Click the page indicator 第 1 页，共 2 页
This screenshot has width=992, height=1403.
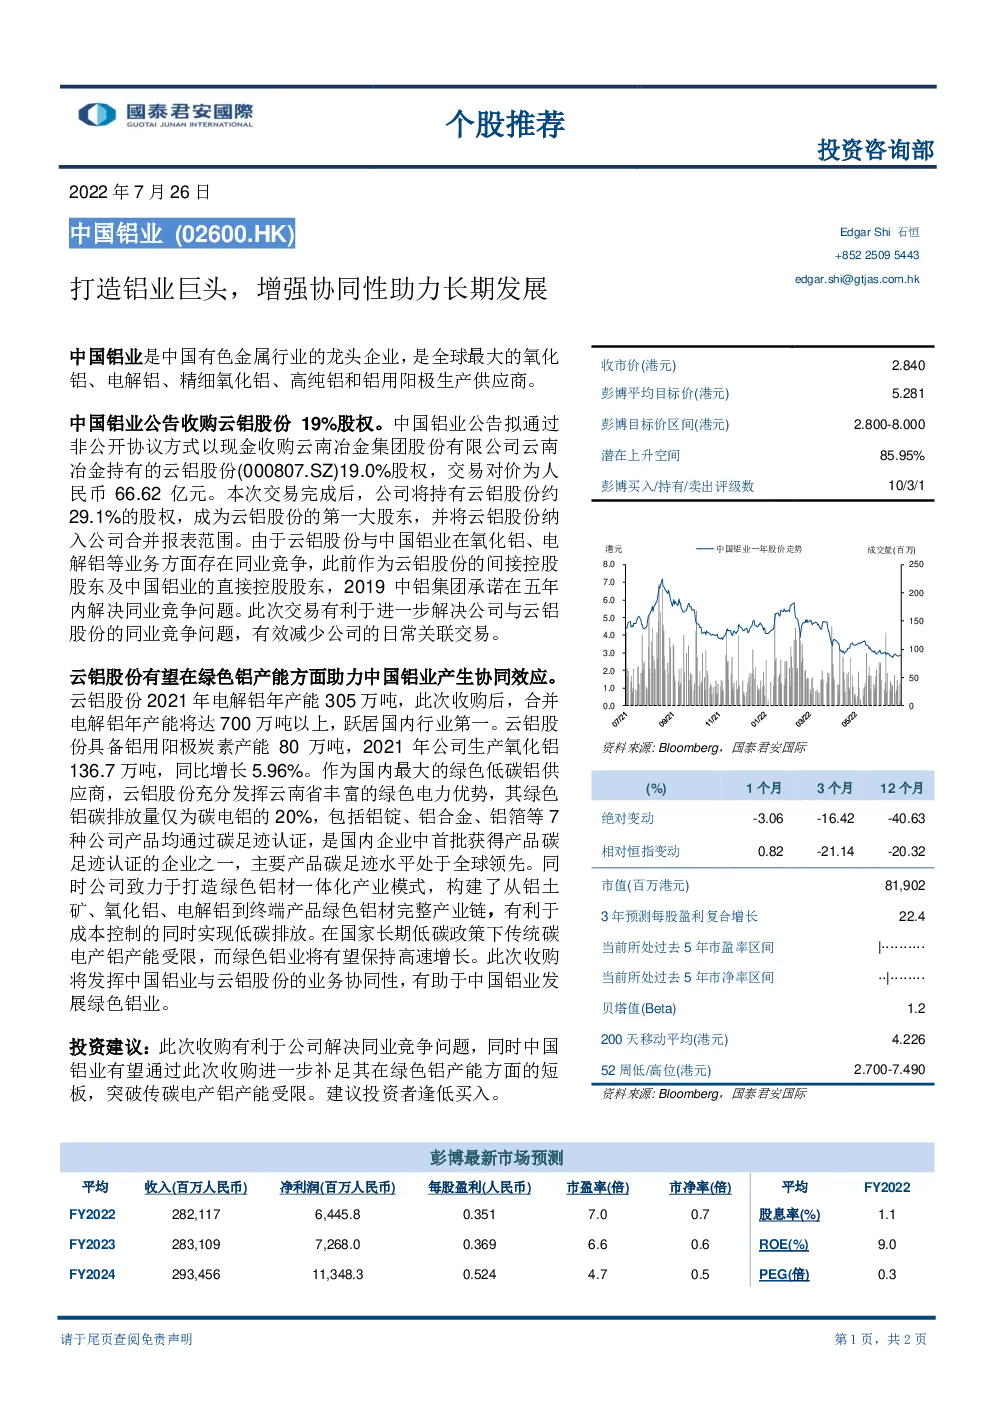(x=880, y=1340)
